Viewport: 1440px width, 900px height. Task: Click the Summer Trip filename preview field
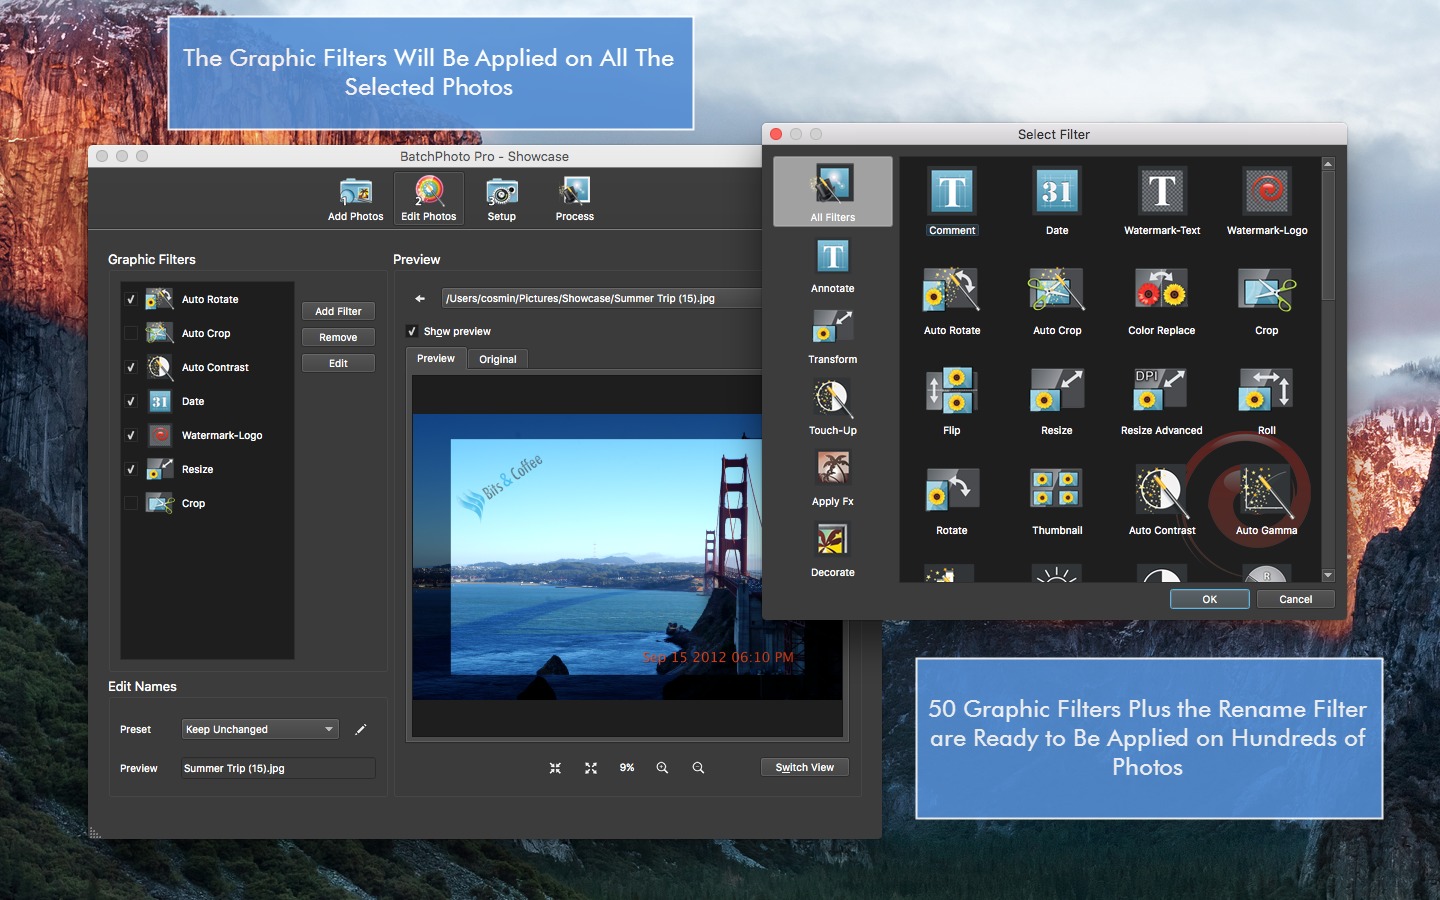point(278,769)
